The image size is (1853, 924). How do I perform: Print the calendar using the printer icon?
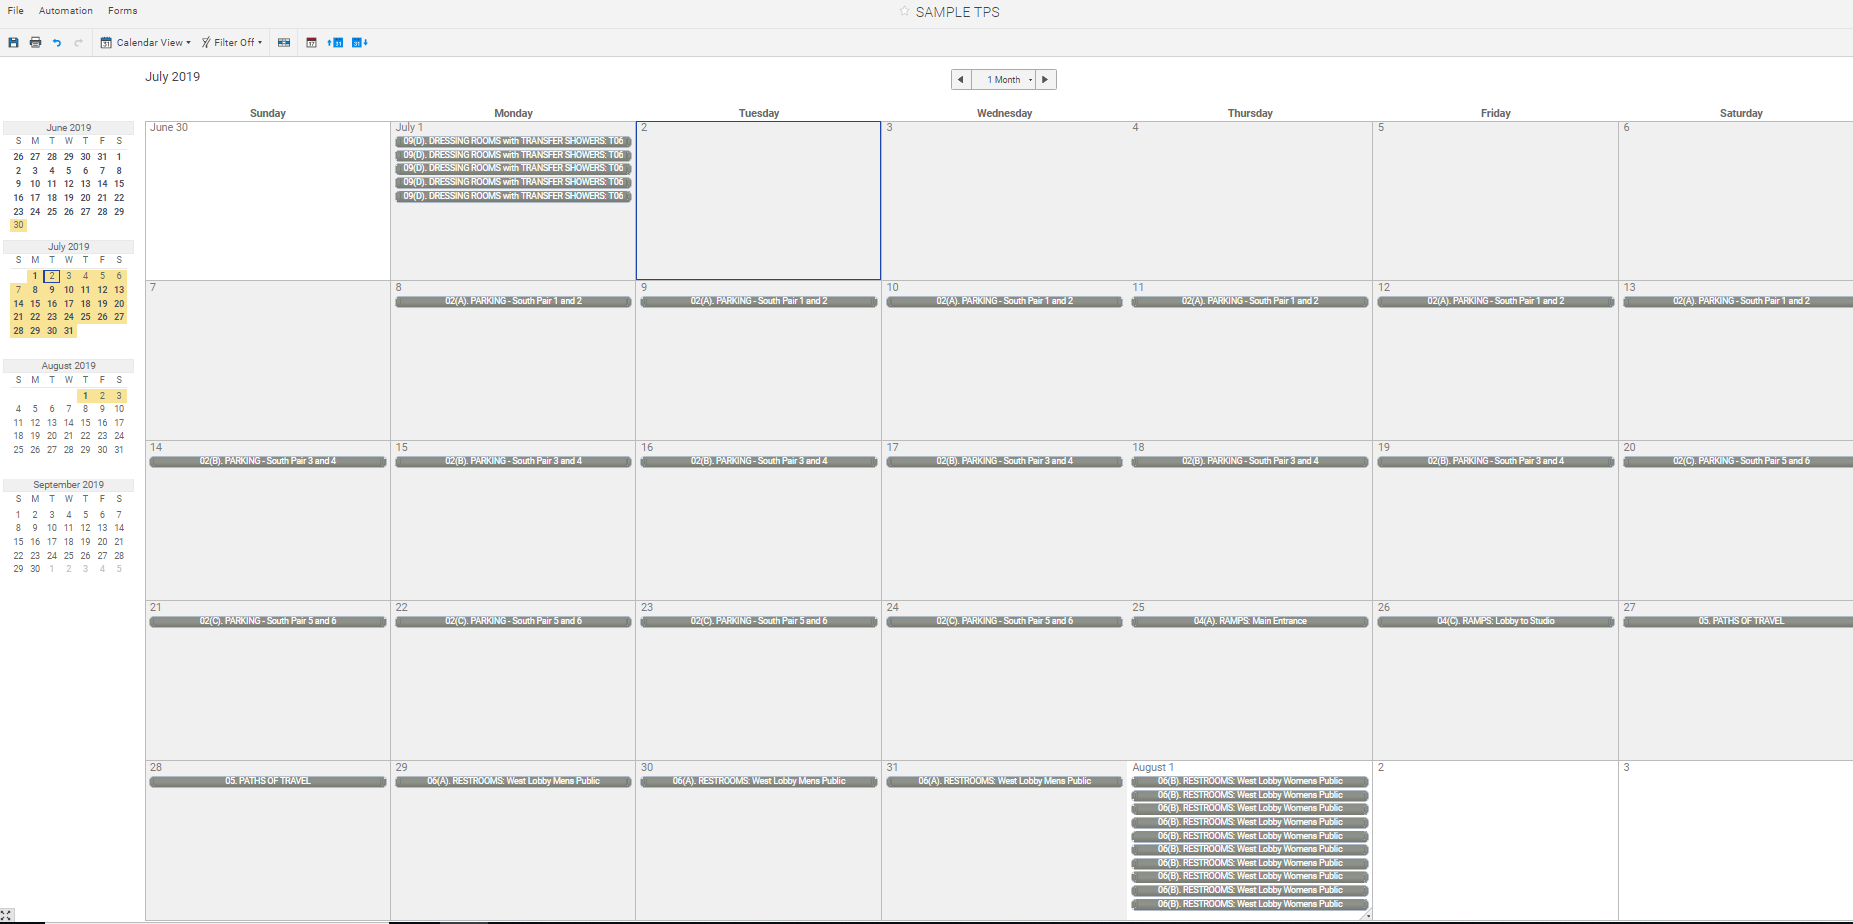coord(35,42)
